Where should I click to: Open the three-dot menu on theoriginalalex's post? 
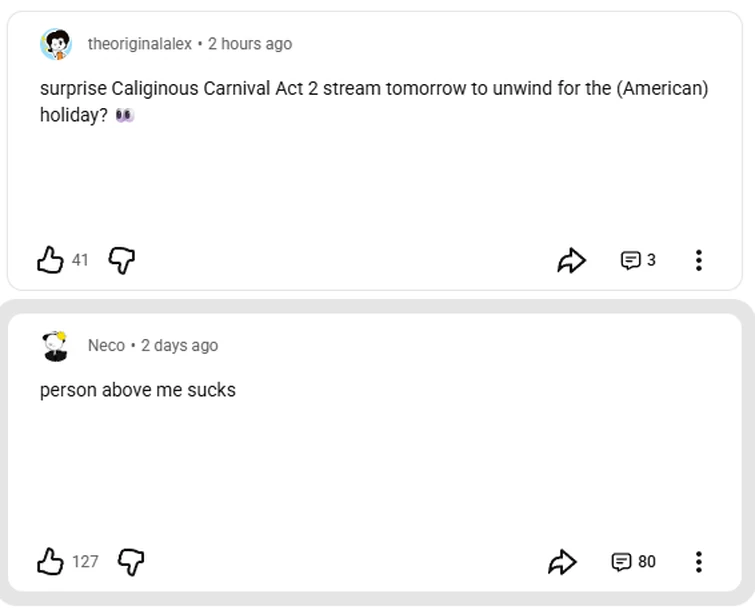(x=698, y=261)
